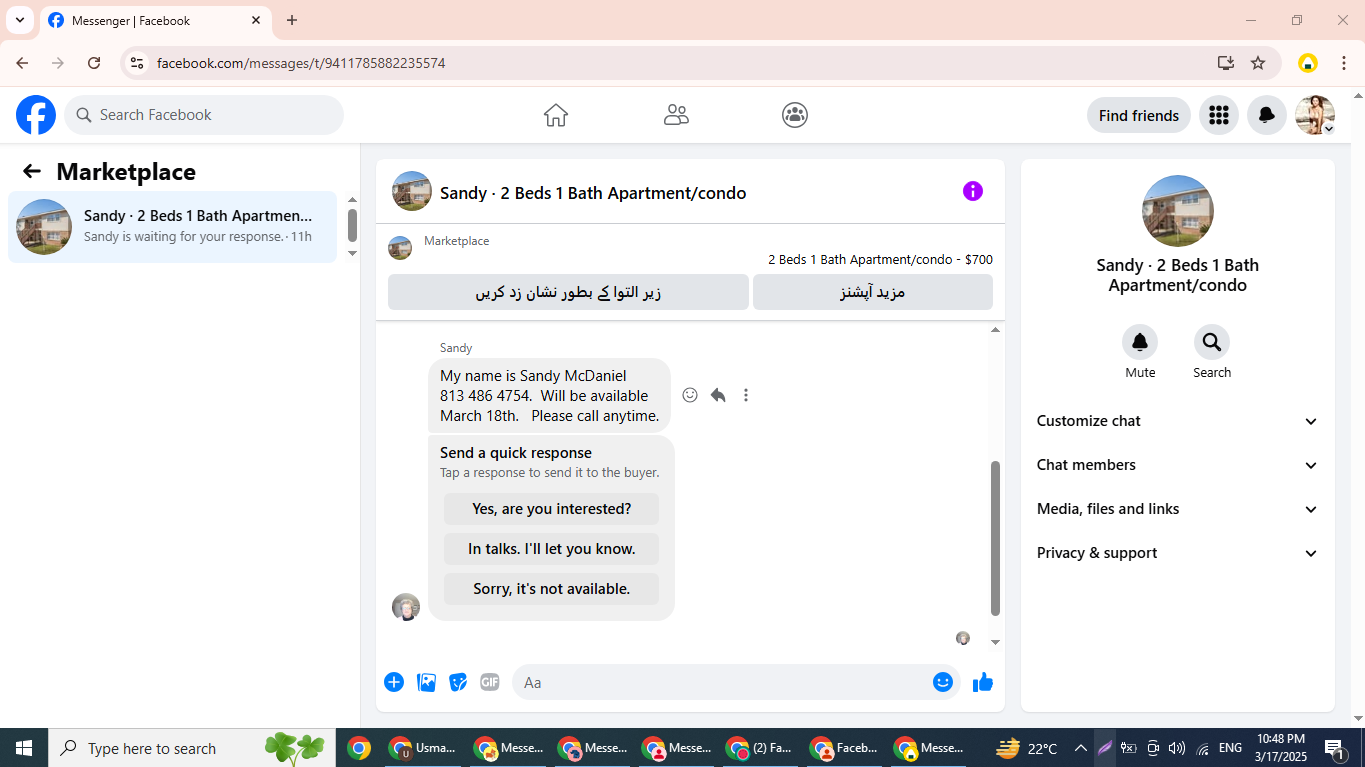
Task: Click the Windows taskbar search box
Action: (x=192, y=748)
